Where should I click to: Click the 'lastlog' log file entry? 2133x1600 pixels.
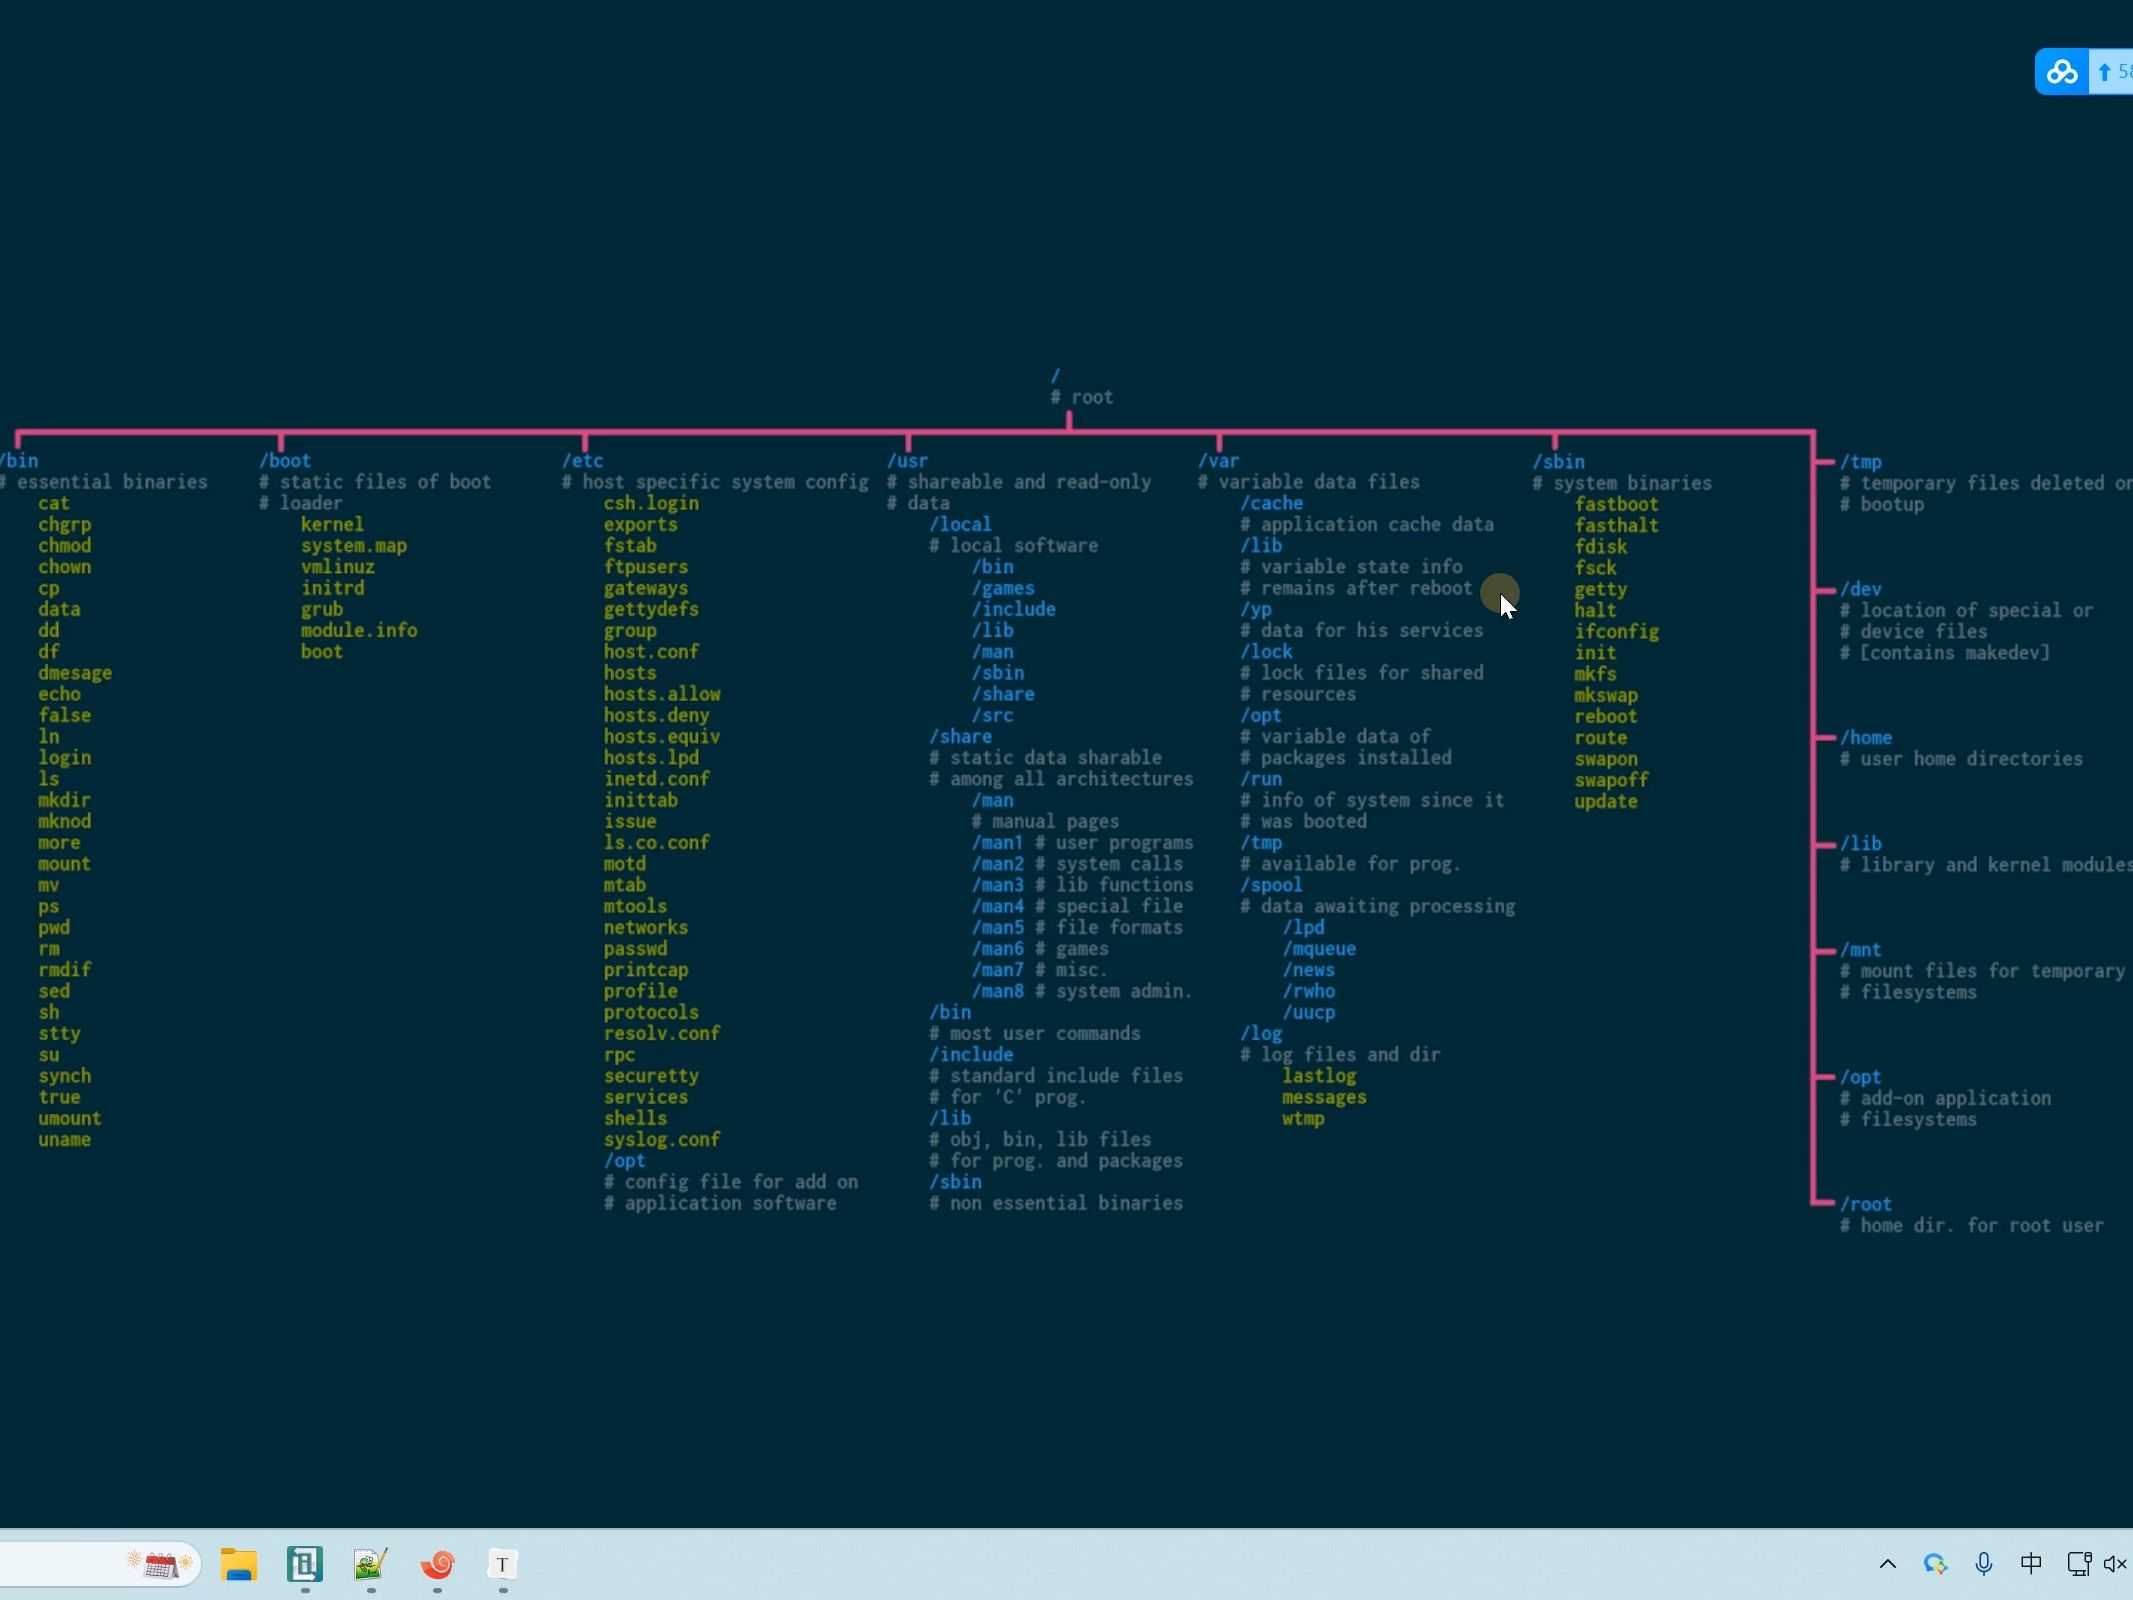1320,1076
